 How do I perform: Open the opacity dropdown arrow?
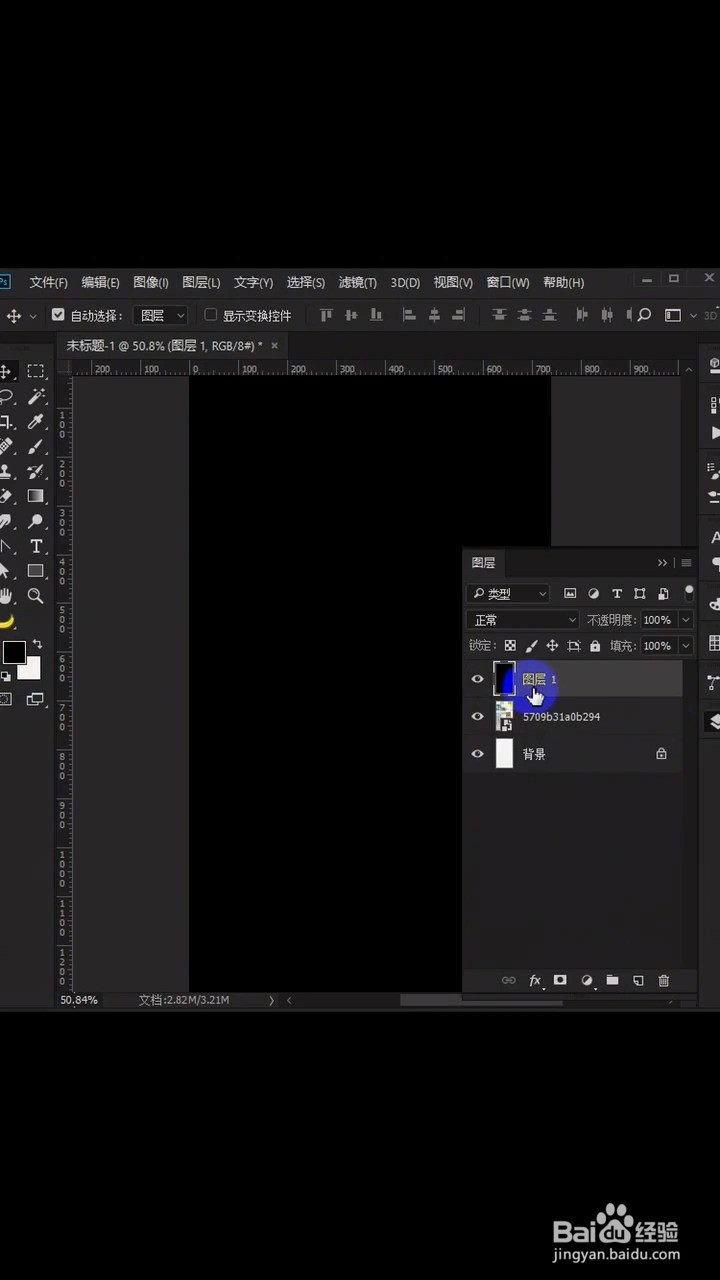686,620
